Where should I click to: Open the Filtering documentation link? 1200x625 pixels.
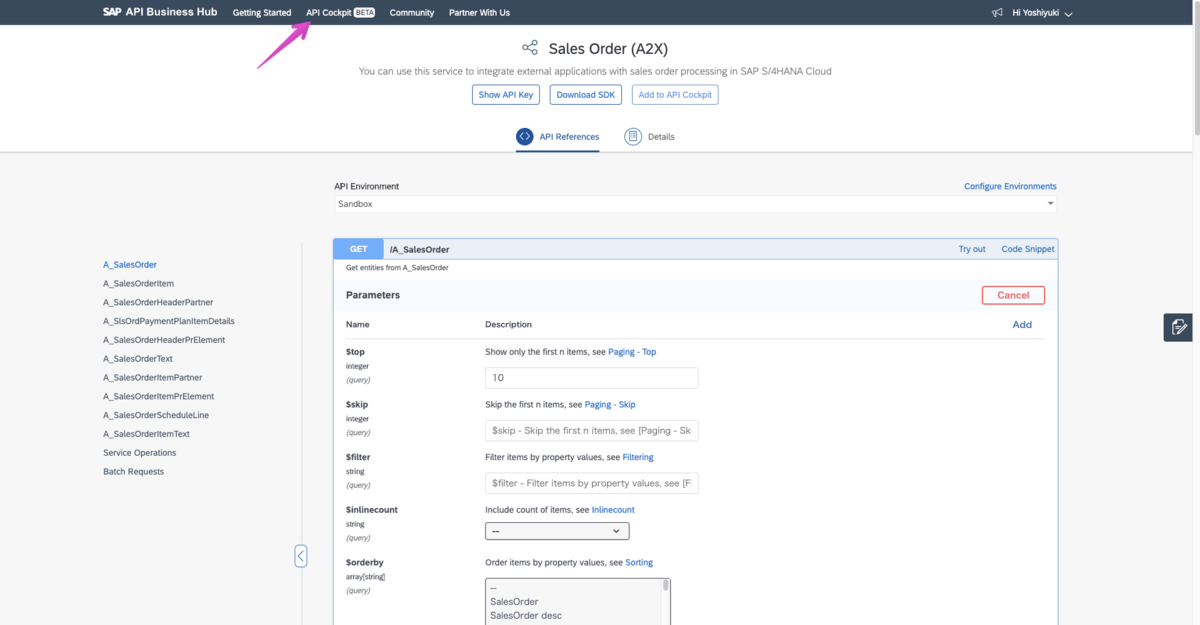tap(638, 457)
